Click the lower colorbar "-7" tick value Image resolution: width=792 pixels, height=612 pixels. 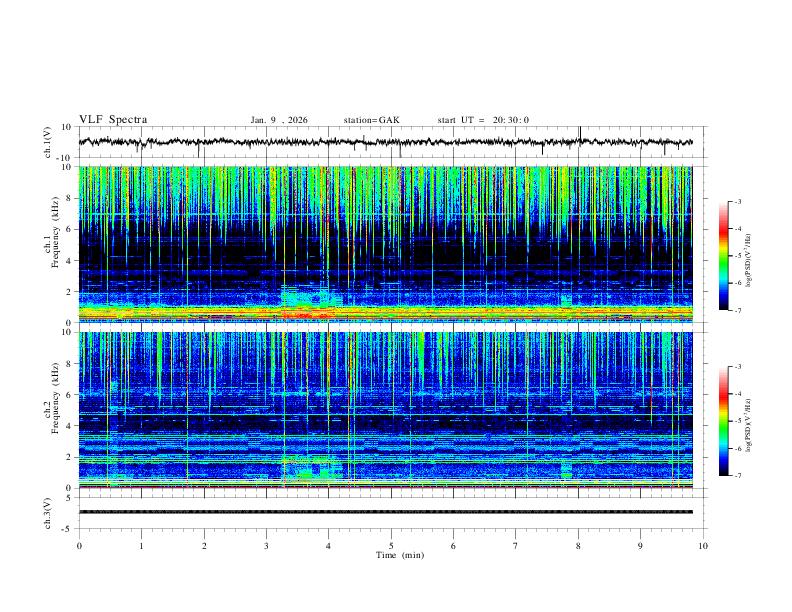pos(738,476)
